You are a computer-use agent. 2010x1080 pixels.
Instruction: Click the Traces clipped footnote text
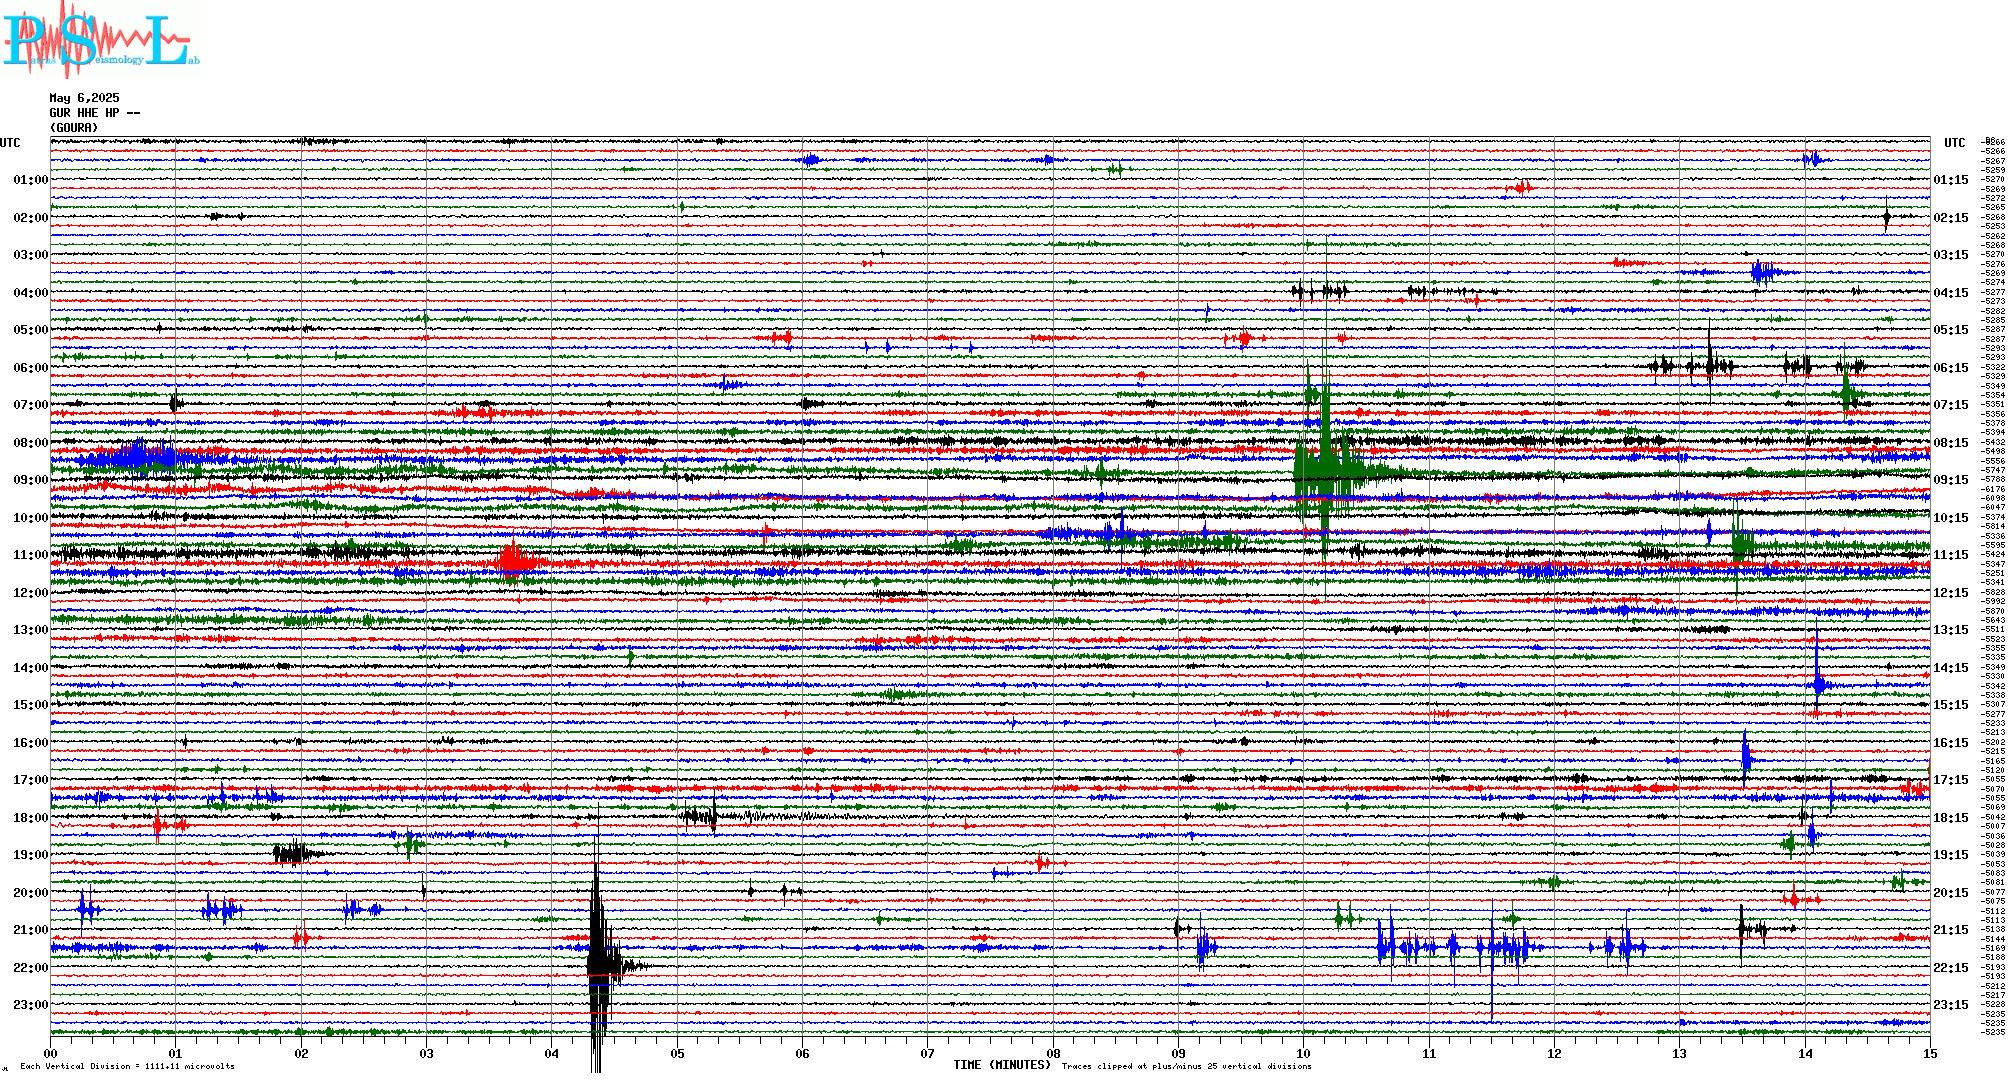click(1186, 1066)
